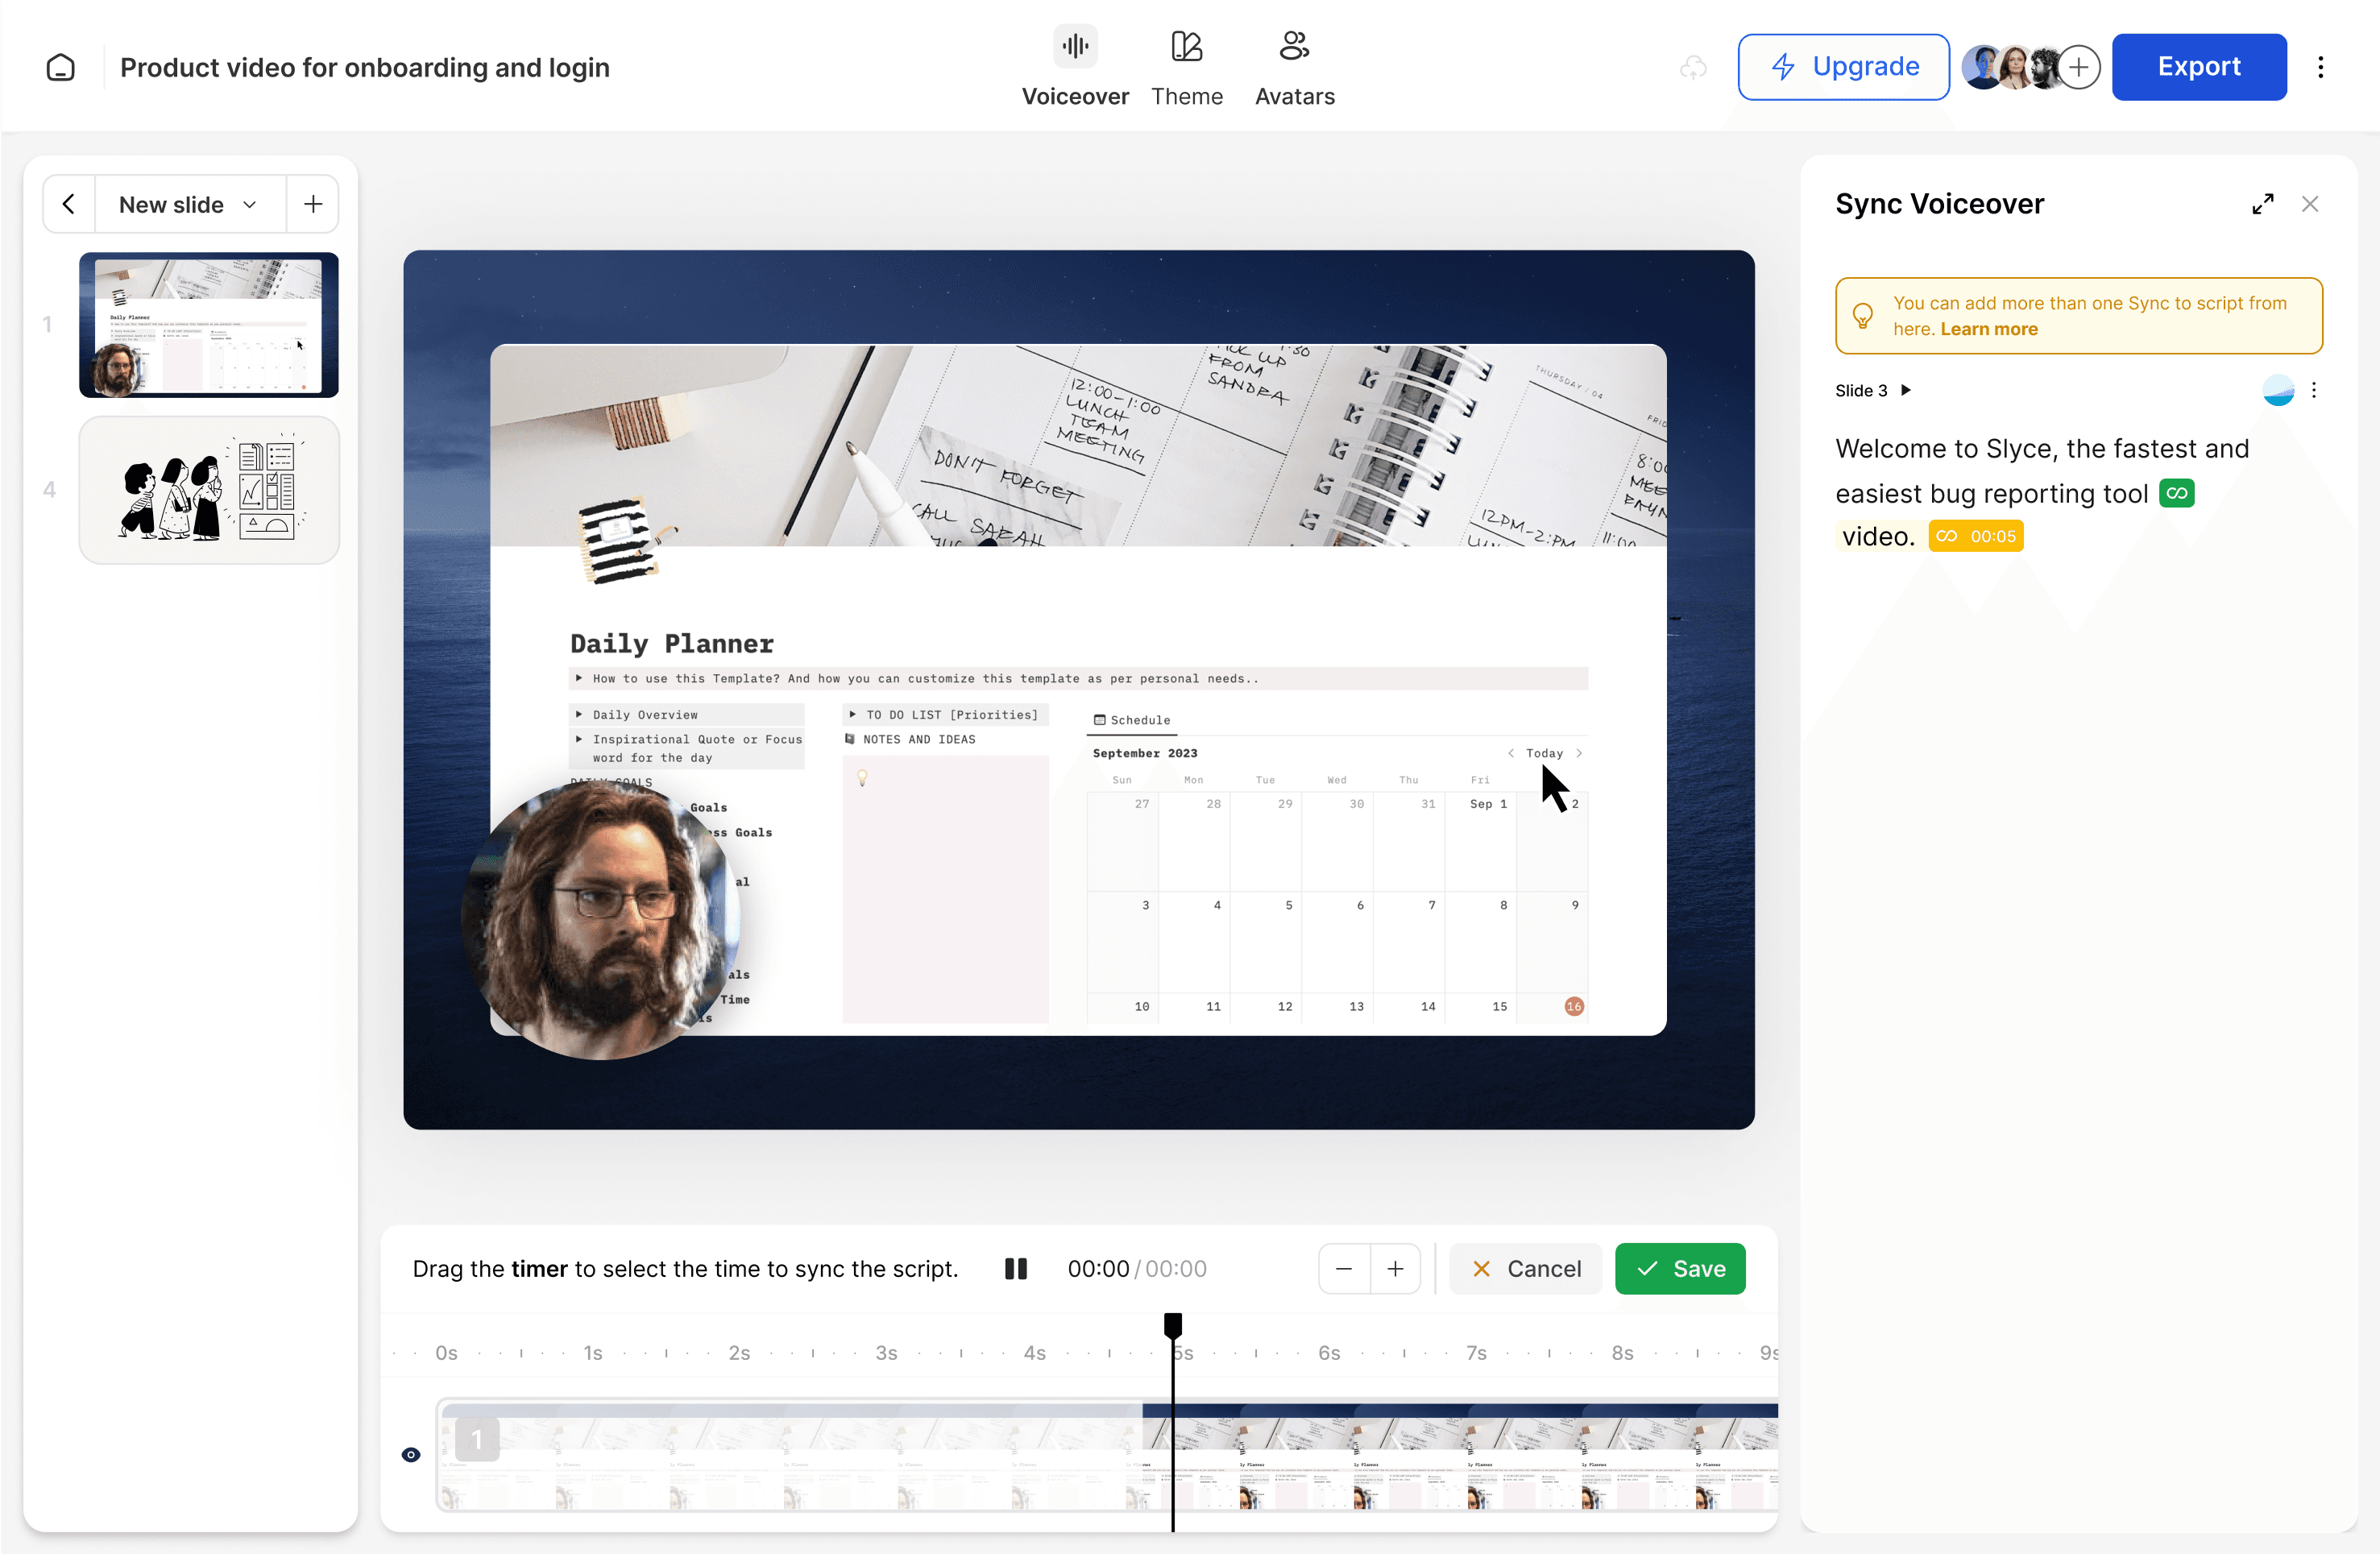Open the Learn more link

[x=1988, y=329]
